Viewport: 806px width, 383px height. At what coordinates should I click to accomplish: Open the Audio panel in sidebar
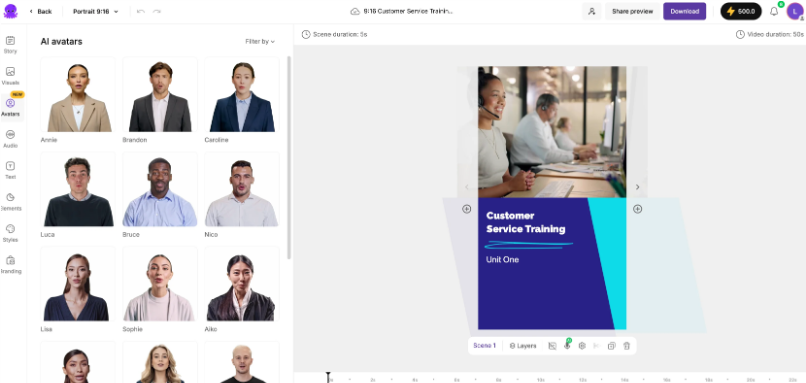10,139
